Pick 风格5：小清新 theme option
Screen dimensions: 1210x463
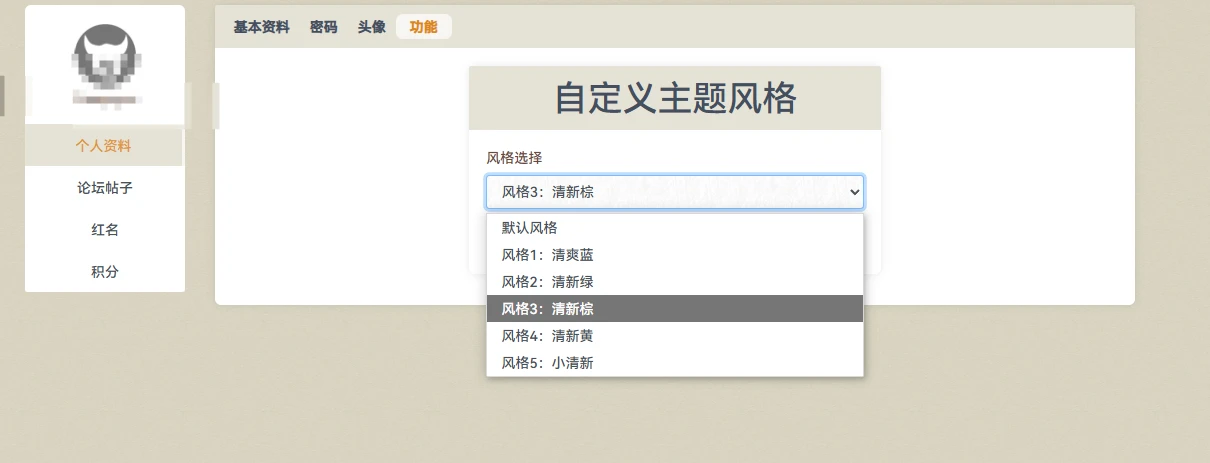tap(547, 363)
